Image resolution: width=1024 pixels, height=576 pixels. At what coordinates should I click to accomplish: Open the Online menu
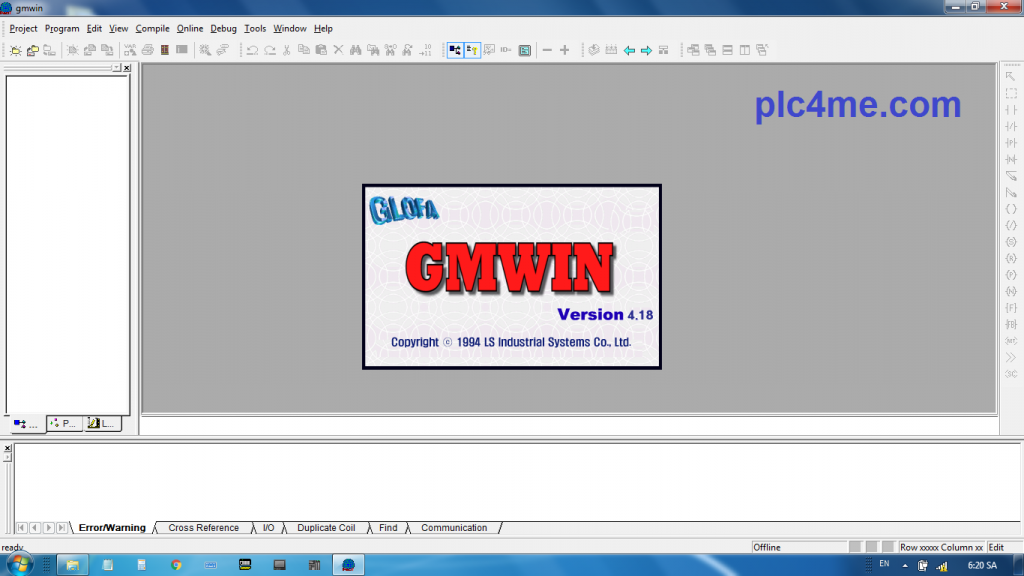[190, 29]
